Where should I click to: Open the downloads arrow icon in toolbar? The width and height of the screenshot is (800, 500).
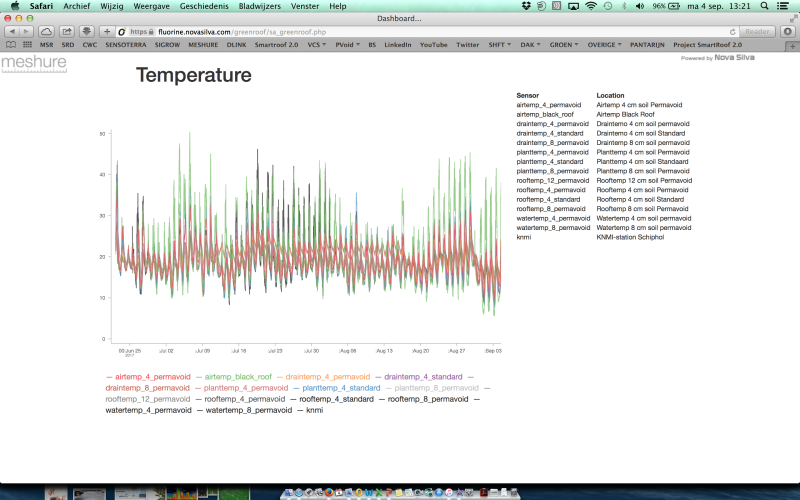coord(87,32)
